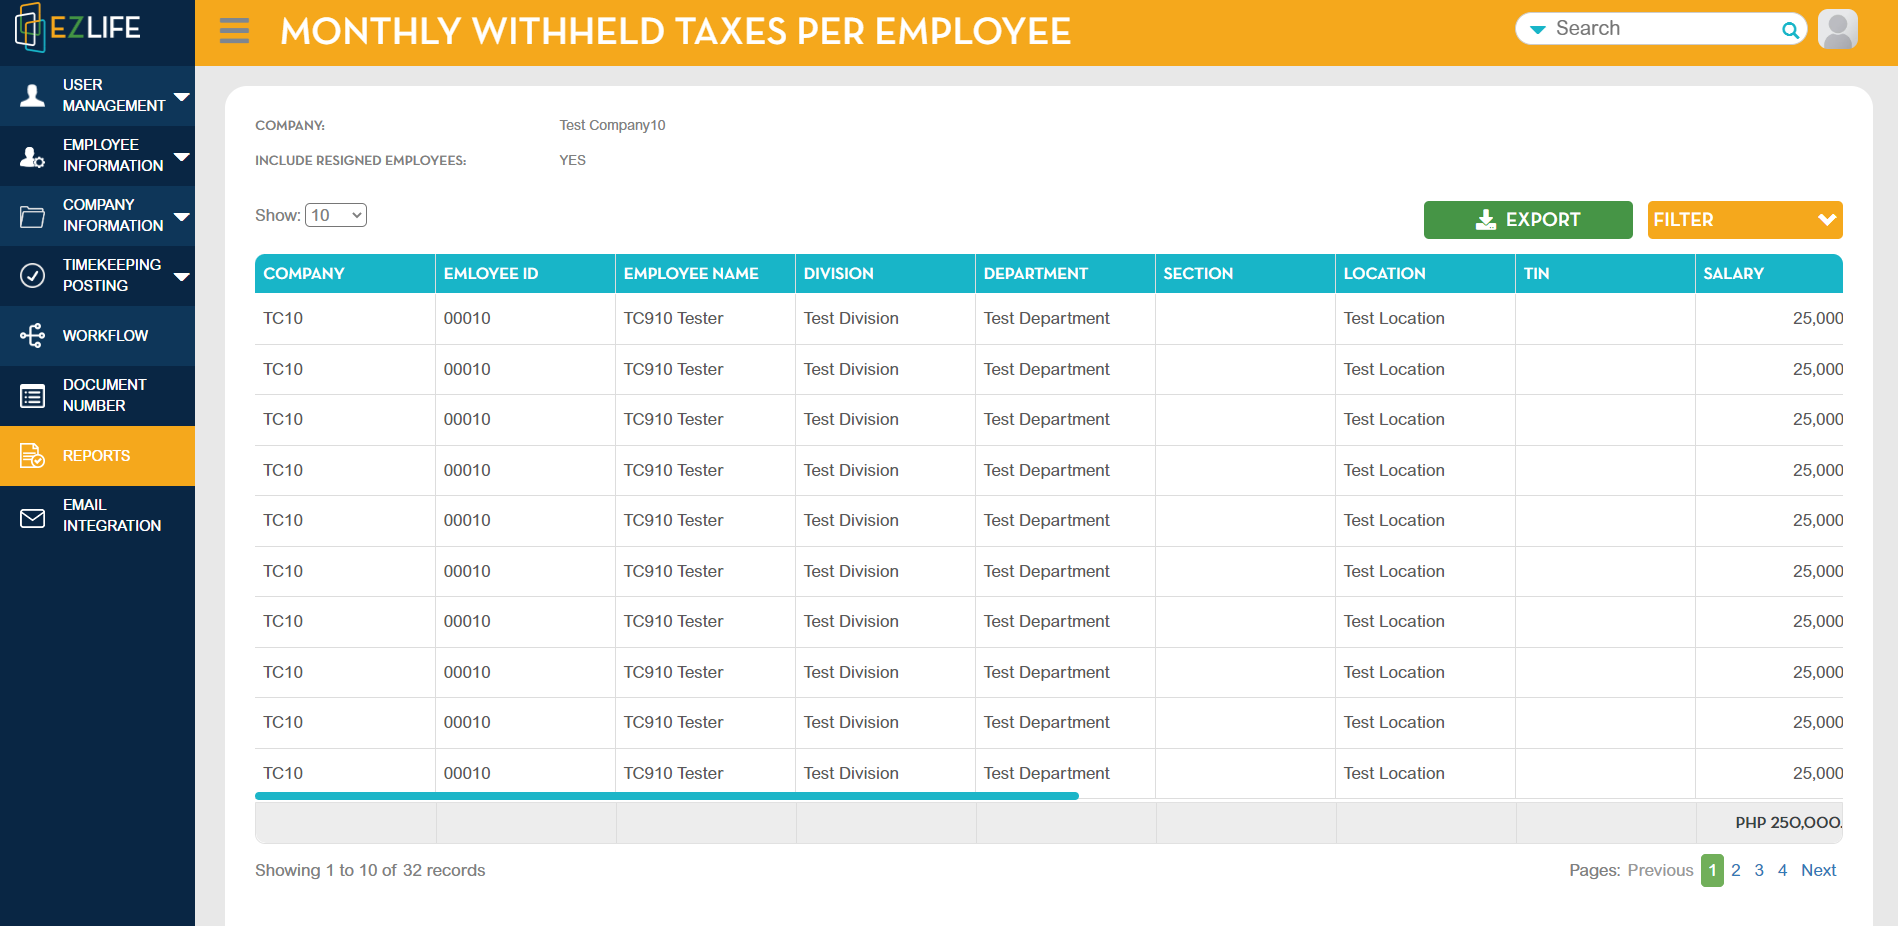Click the Workflow icon
This screenshot has height=926, width=1898.
(x=32, y=335)
